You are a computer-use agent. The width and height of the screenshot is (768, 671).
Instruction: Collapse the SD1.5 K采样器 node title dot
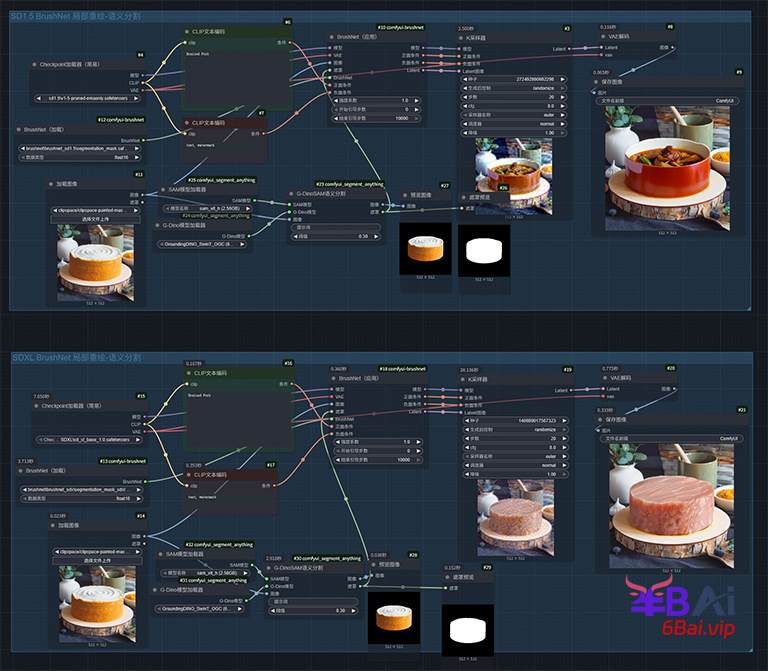coord(461,37)
